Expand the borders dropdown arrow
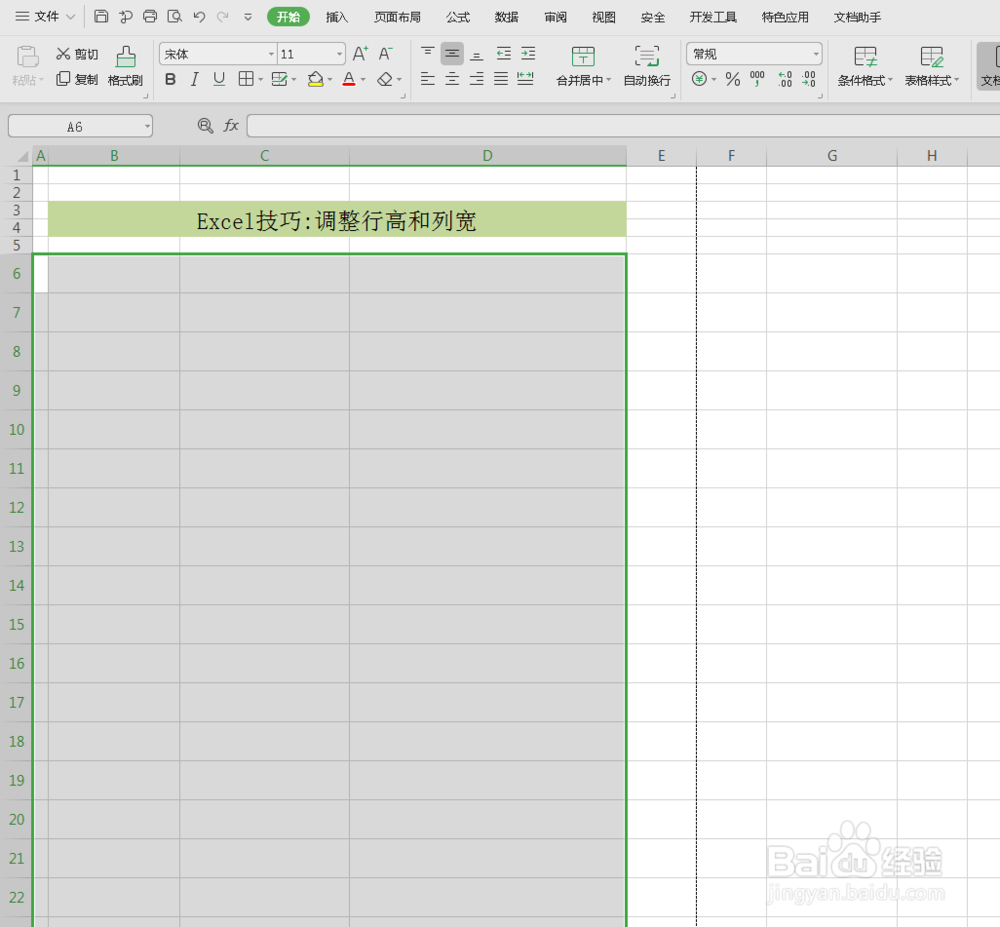Screen dimensions: 1000x927 pos(260,80)
